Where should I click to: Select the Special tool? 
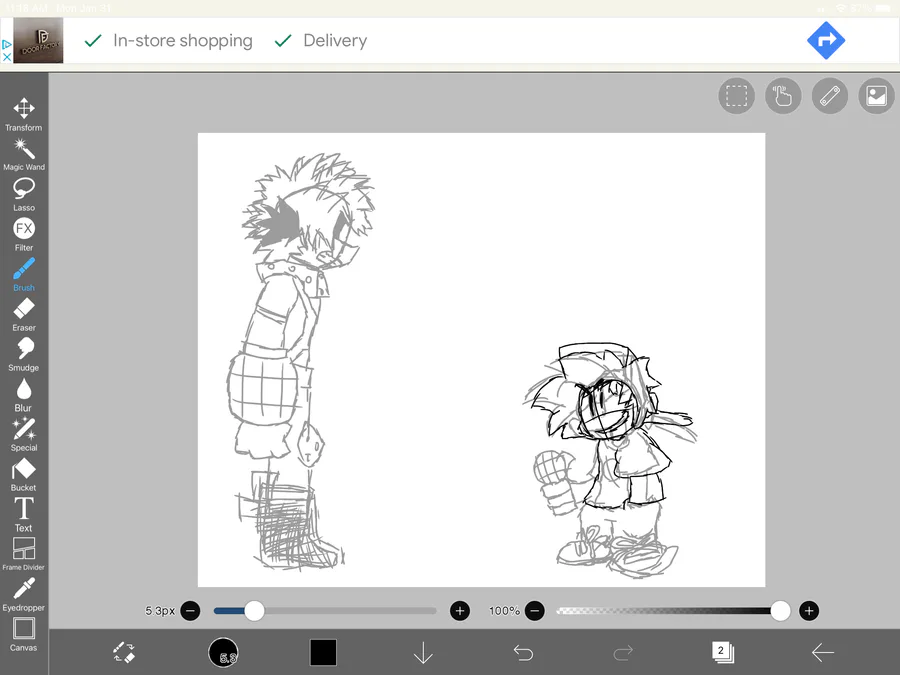pos(24,435)
